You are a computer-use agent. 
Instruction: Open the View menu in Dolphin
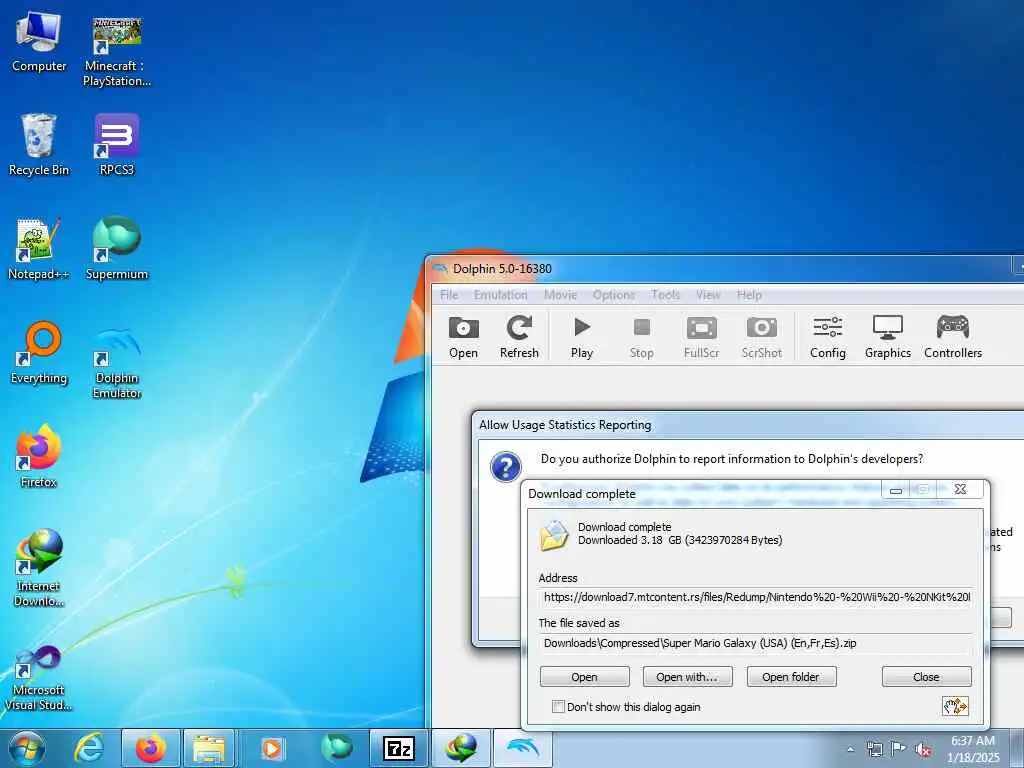(x=708, y=295)
